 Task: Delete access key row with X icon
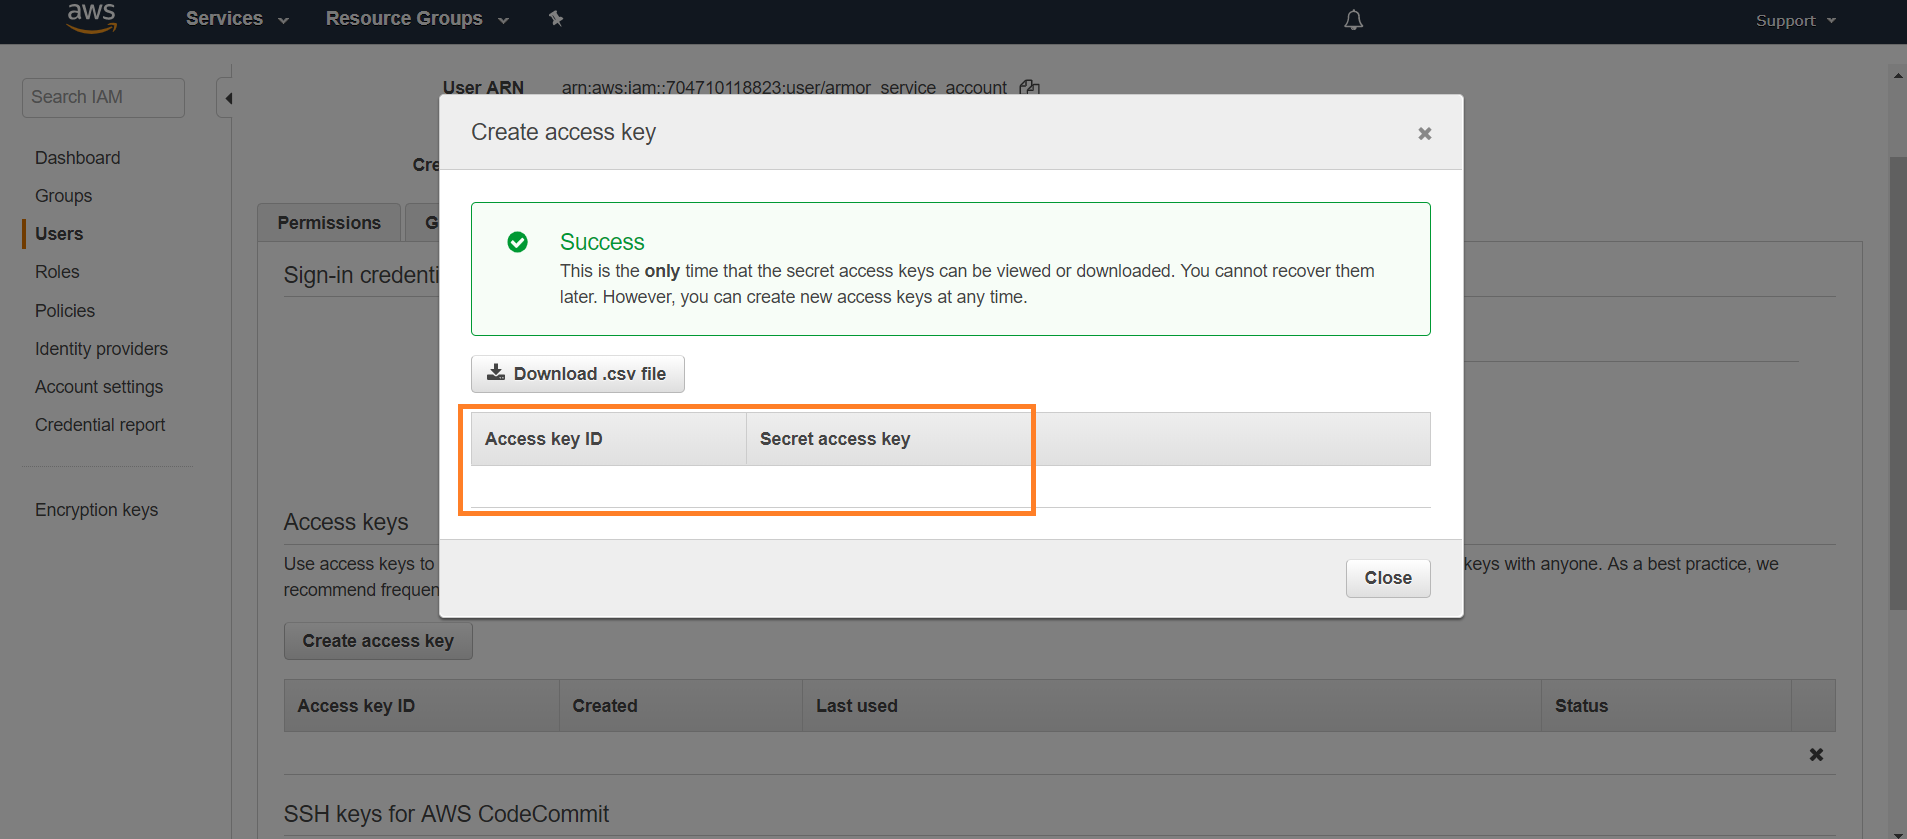(1815, 755)
